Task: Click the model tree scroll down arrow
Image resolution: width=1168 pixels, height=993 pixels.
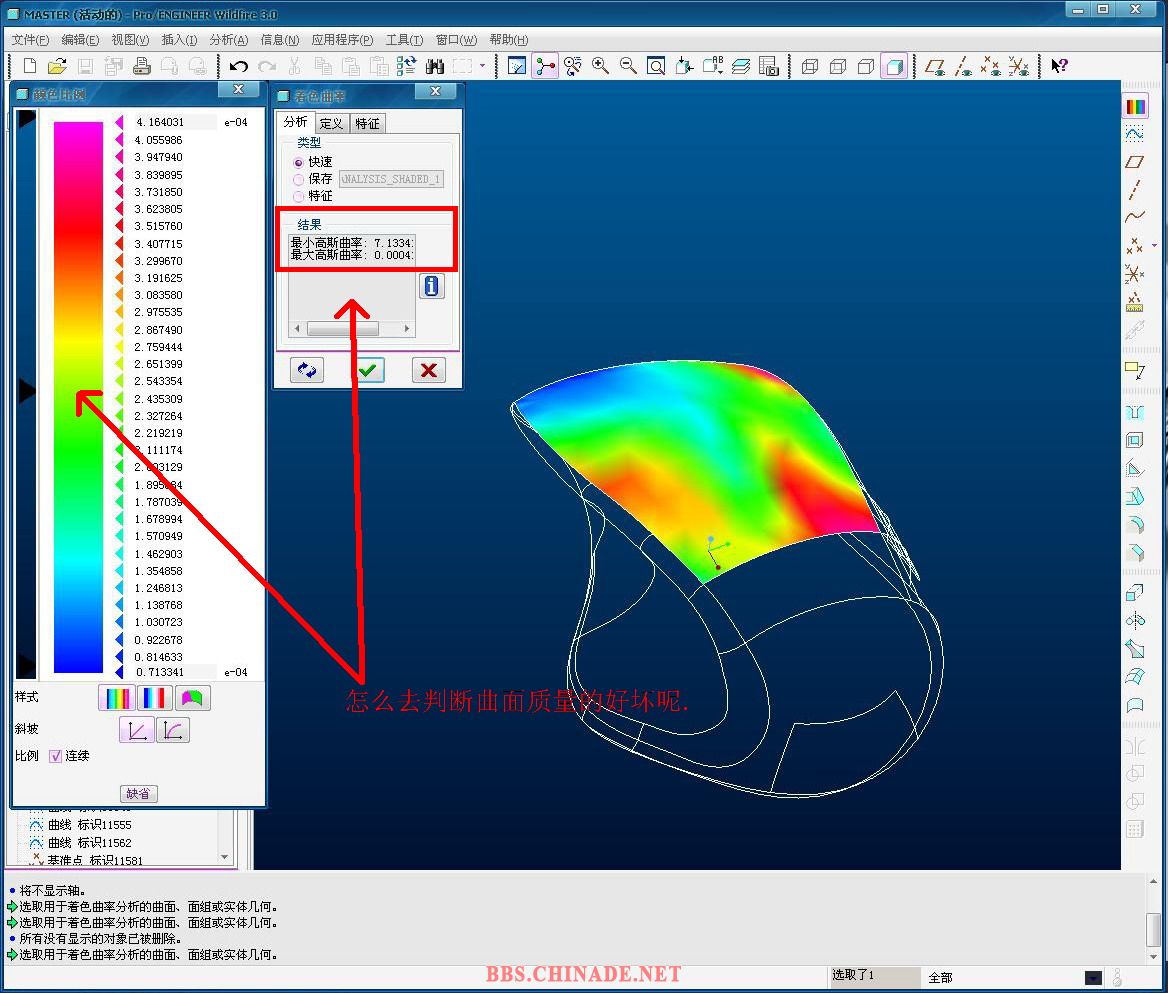Action: pyautogui.click(x=225, y=857)
